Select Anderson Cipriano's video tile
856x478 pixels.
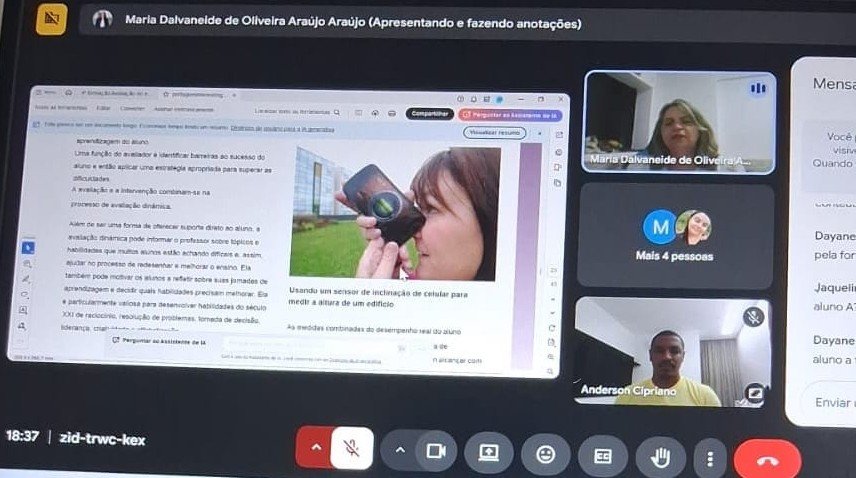tap(673, 352)
